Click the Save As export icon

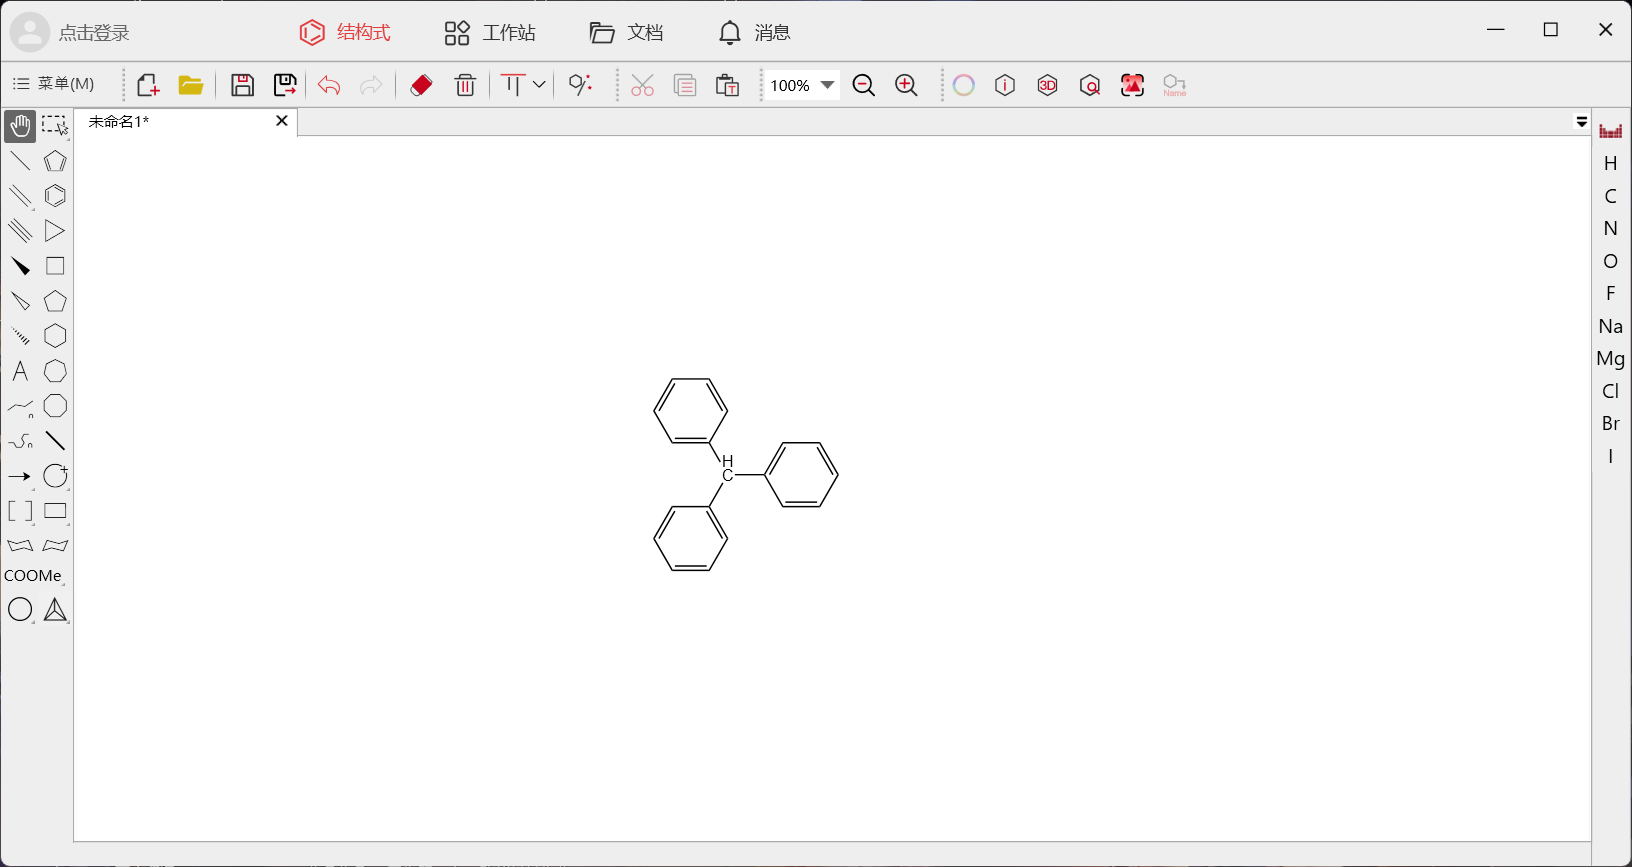pos(285,85)
